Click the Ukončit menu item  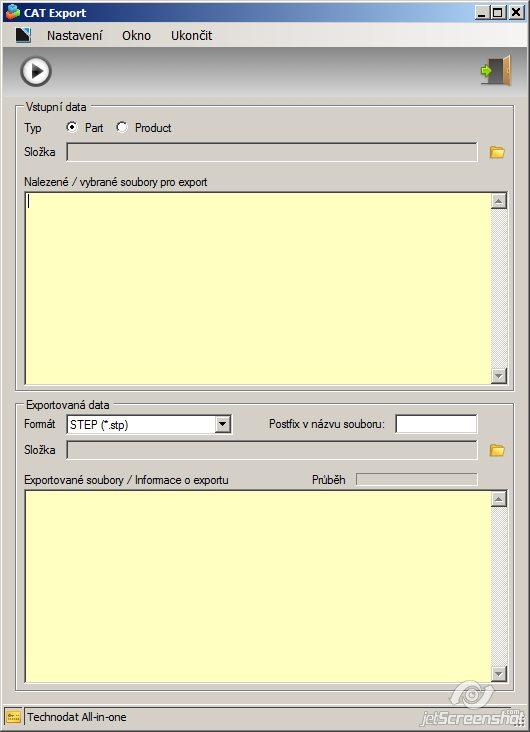point(191,35)
